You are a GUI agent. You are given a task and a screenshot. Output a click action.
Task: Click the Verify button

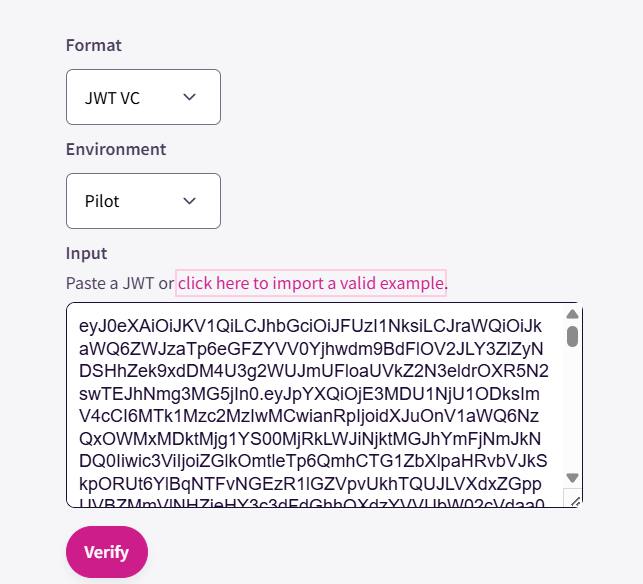[107, 552]
